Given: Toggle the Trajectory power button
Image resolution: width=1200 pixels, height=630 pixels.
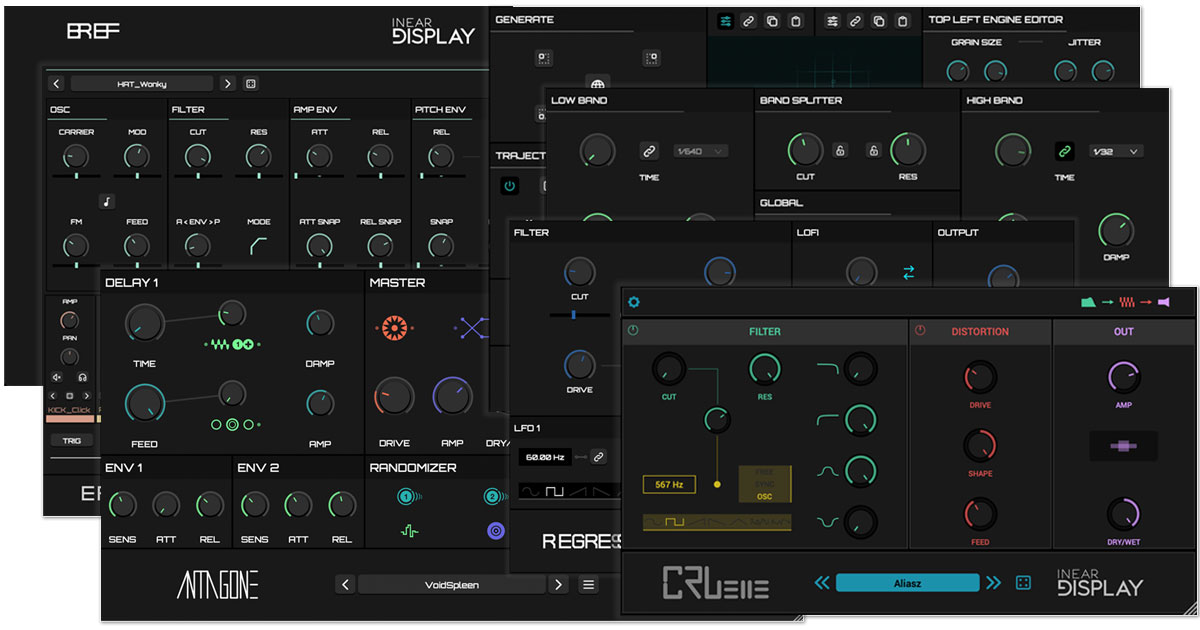Looking at the screenshot, I should pyautogui.click(x=508, y=186).
